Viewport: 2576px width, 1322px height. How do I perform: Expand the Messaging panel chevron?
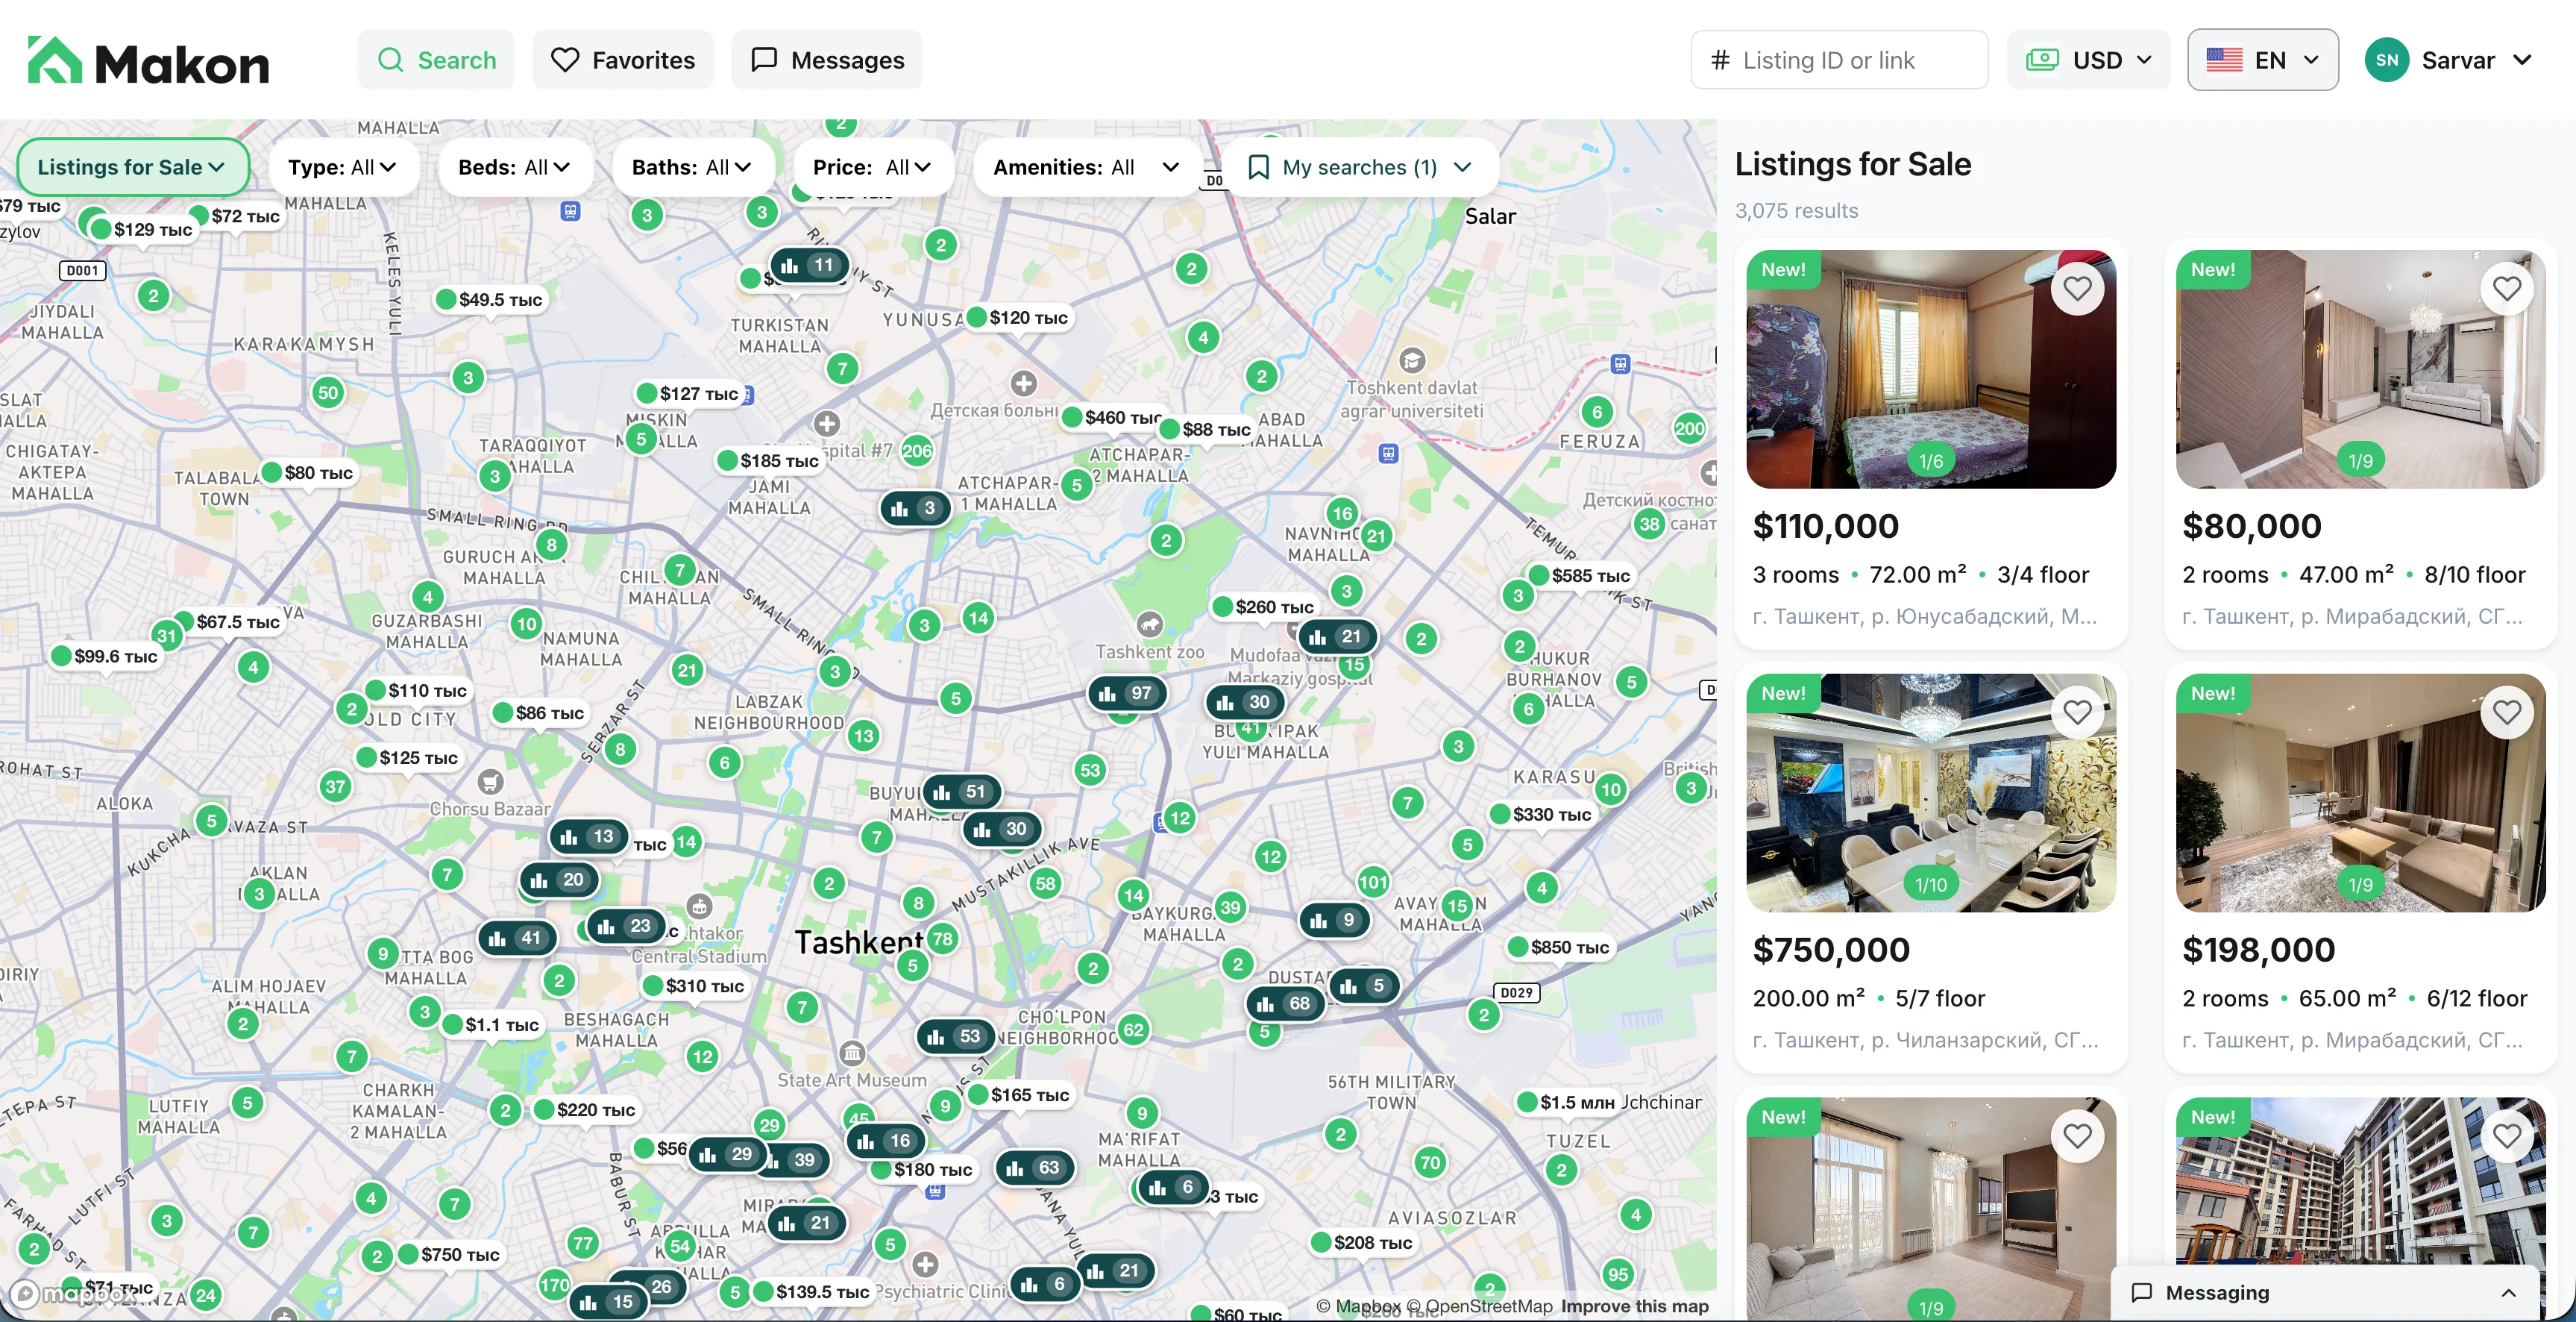coord(2508,1293)
